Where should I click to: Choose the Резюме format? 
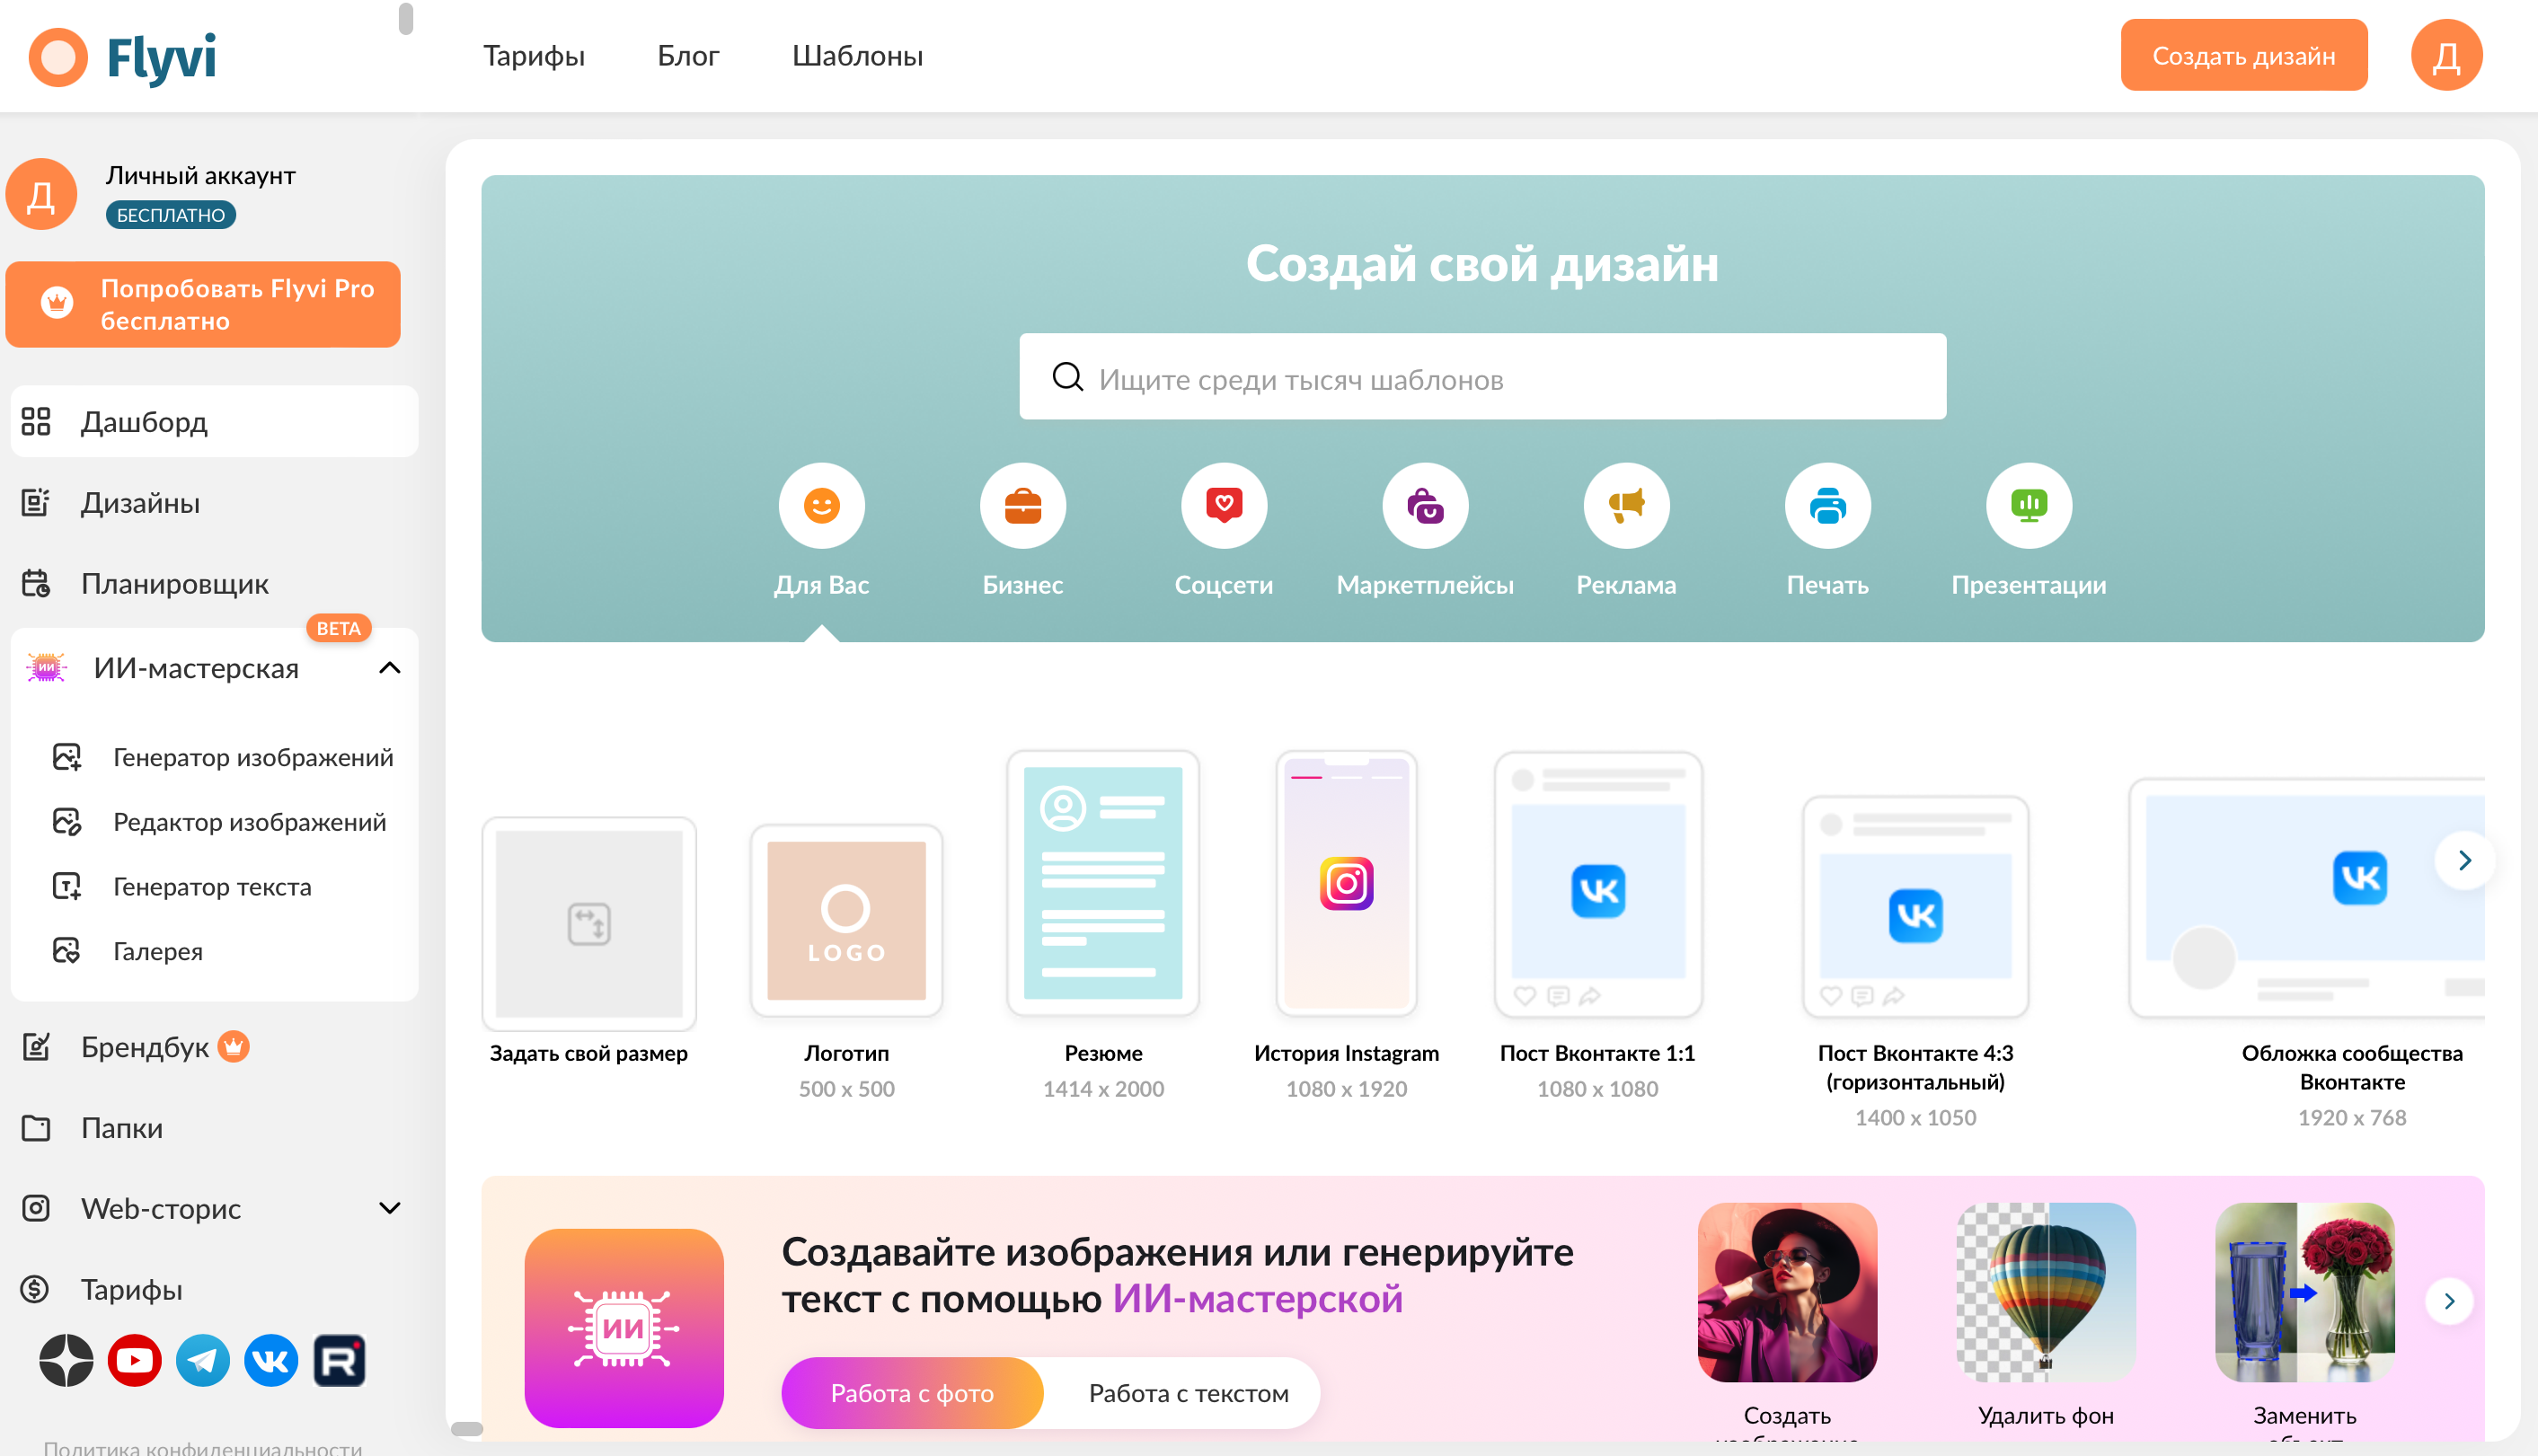(1103, 884)
